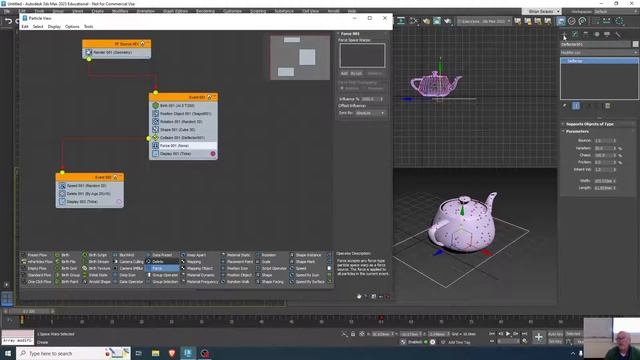Screen dimensions: 640x360
Task: Open the Tools menu in Particle View
Action: click(x=88, y=27)
